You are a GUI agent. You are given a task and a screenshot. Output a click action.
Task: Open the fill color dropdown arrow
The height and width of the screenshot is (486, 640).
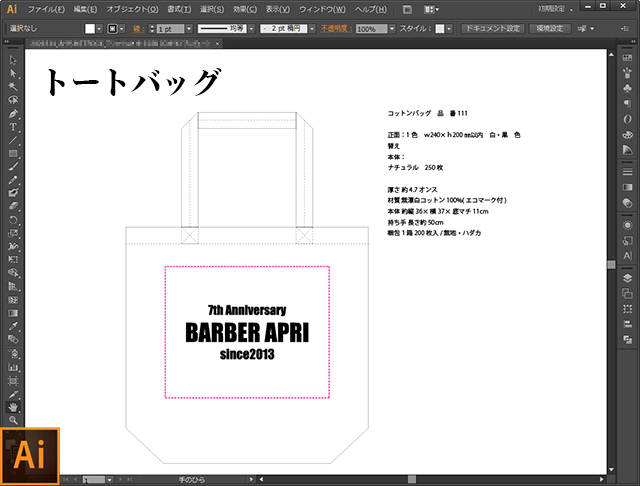tap(99, 29)
